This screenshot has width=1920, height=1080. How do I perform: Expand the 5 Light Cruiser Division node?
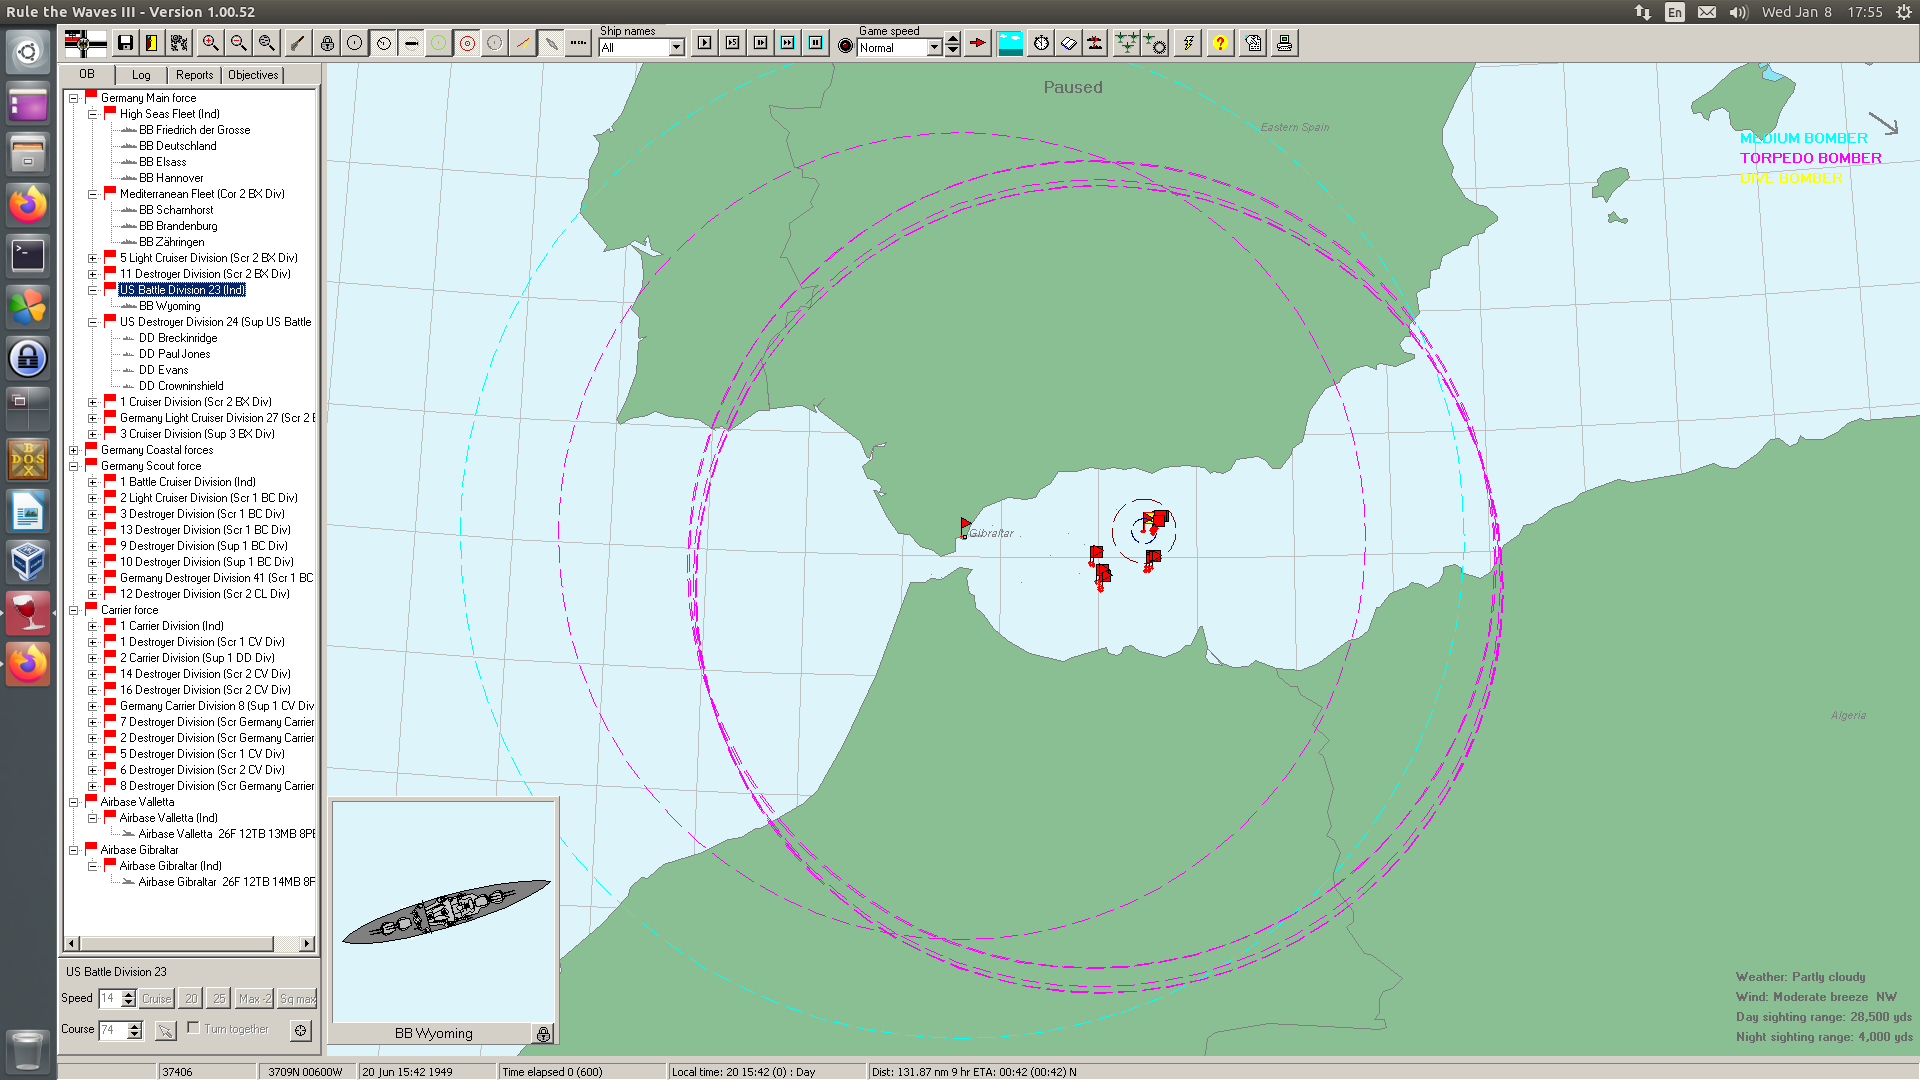pyautogui.click(x=92, y=258)
